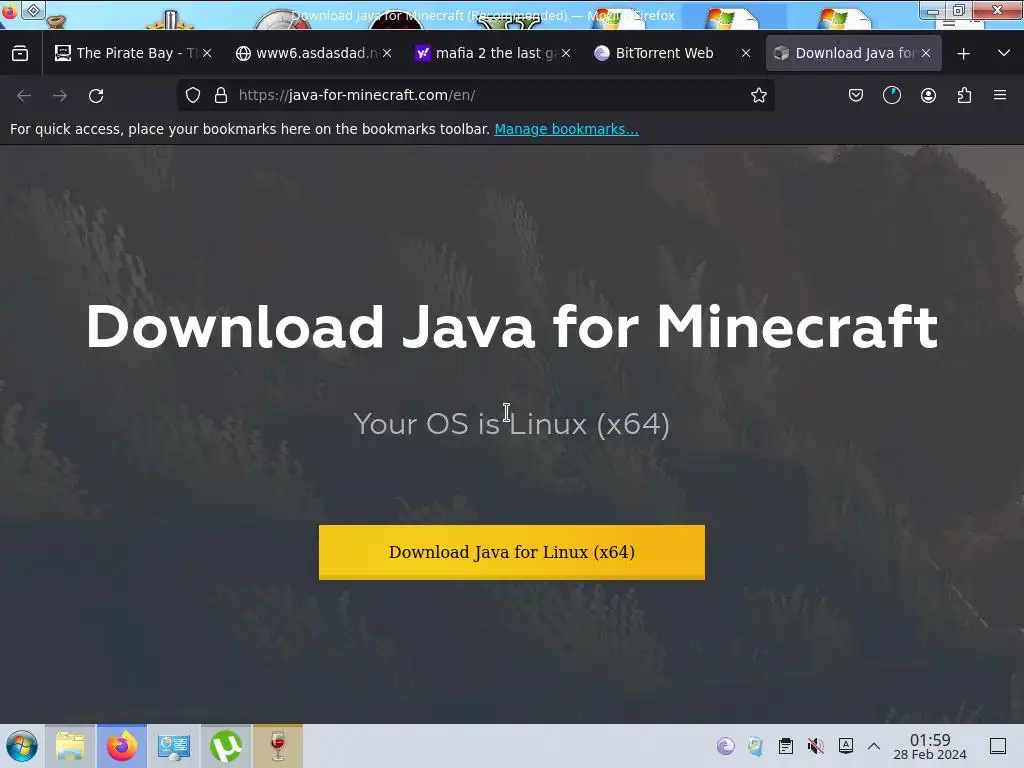Switch to mafia 2 the last tab
The width and height of the screenshot is (1024, 768).
click(x=485, y=54)
